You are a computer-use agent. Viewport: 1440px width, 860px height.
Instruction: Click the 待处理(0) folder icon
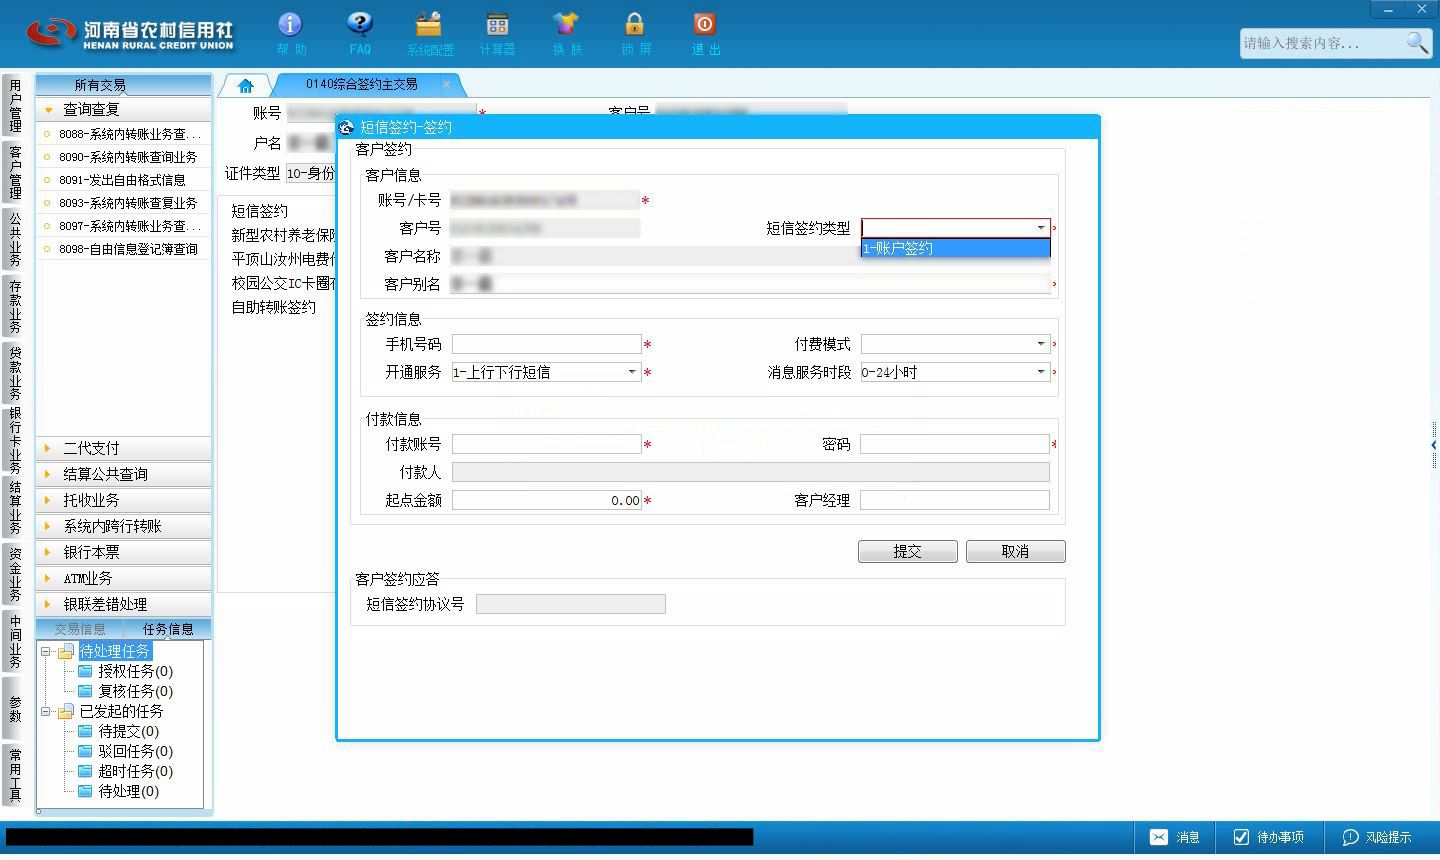point(86,791)
